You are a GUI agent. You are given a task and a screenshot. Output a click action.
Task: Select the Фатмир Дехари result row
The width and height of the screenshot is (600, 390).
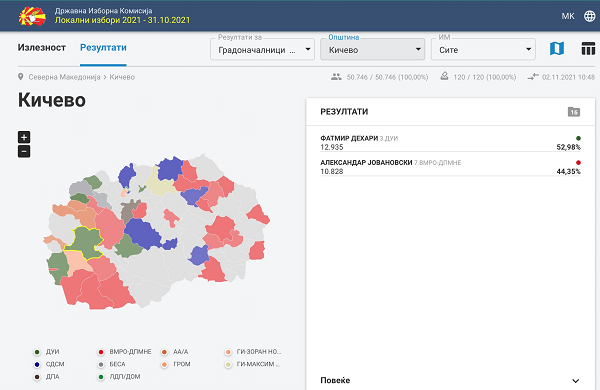pyautogui.click(x=450, y=142)
